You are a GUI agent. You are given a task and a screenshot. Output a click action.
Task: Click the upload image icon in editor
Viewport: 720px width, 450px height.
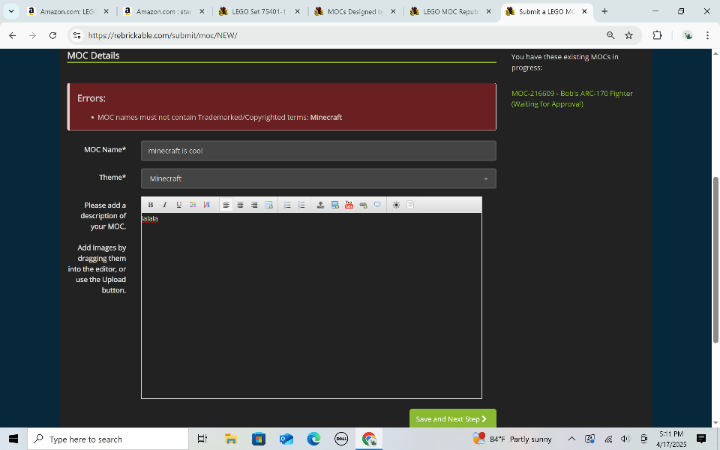(x=320, y=204)
